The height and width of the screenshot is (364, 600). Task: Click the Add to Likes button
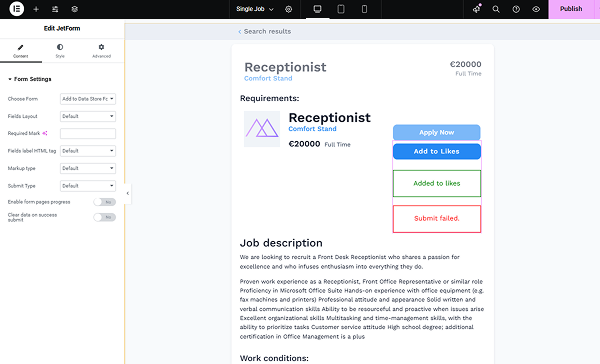click(437, 152)
